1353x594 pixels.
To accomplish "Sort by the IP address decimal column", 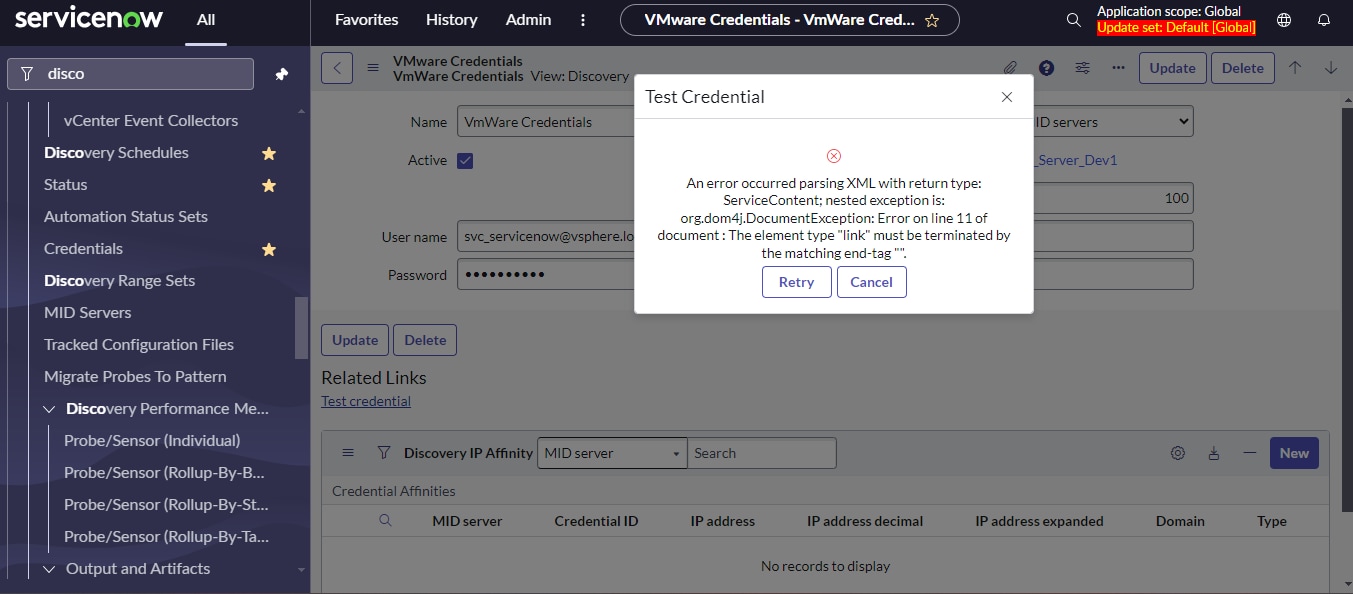I will 865,521.
